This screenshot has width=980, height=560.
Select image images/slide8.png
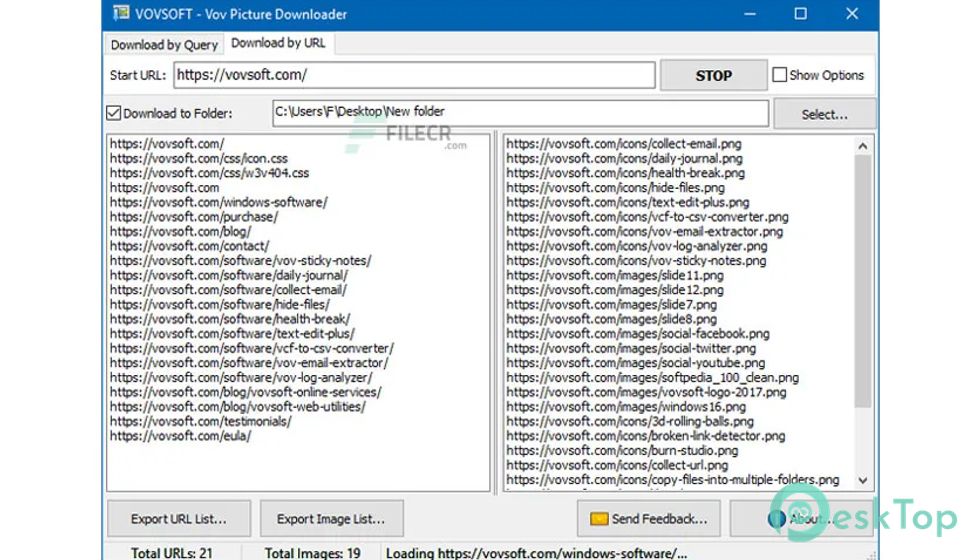pos(612,319)
